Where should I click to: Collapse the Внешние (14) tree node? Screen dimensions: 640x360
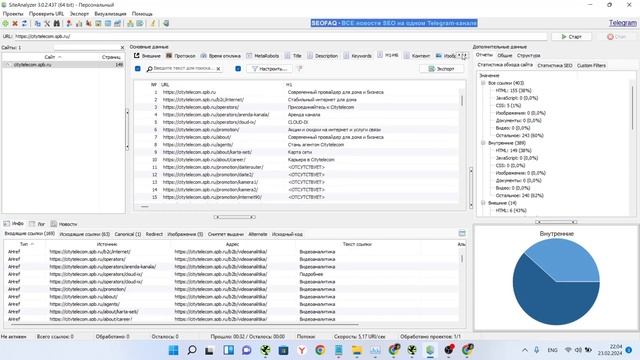[483, 203]
